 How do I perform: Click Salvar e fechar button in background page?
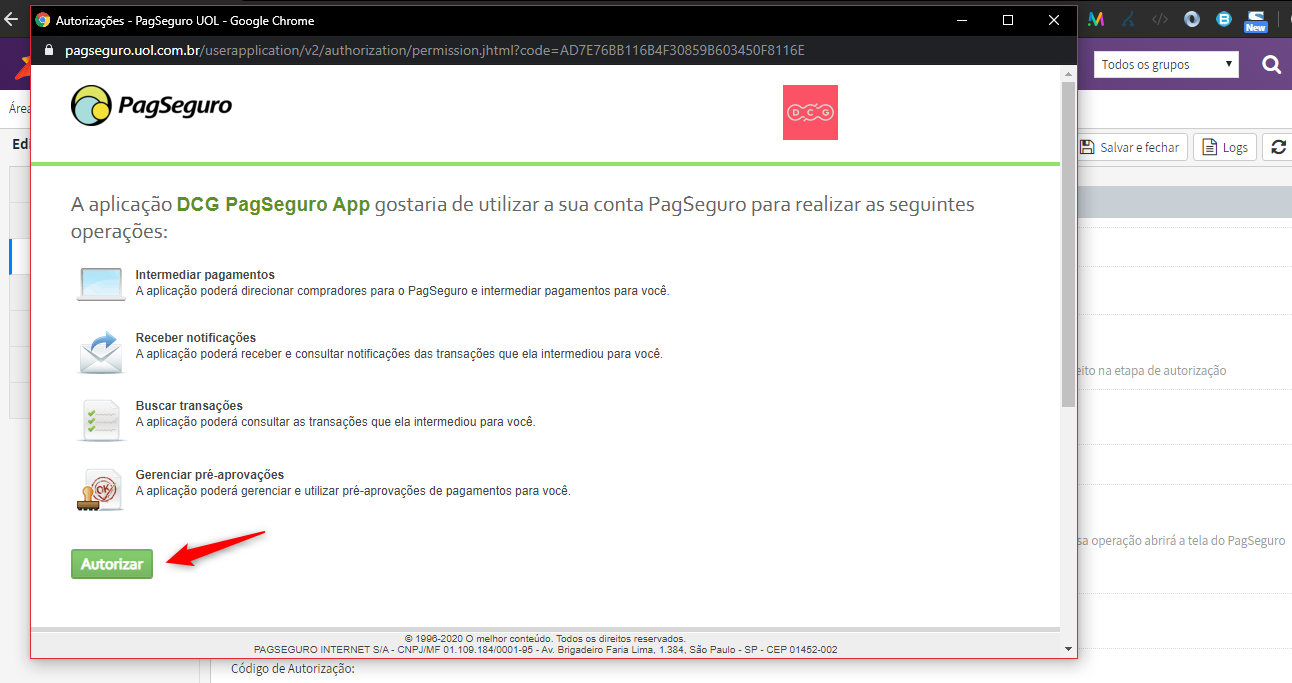[x=1131, y=147]
